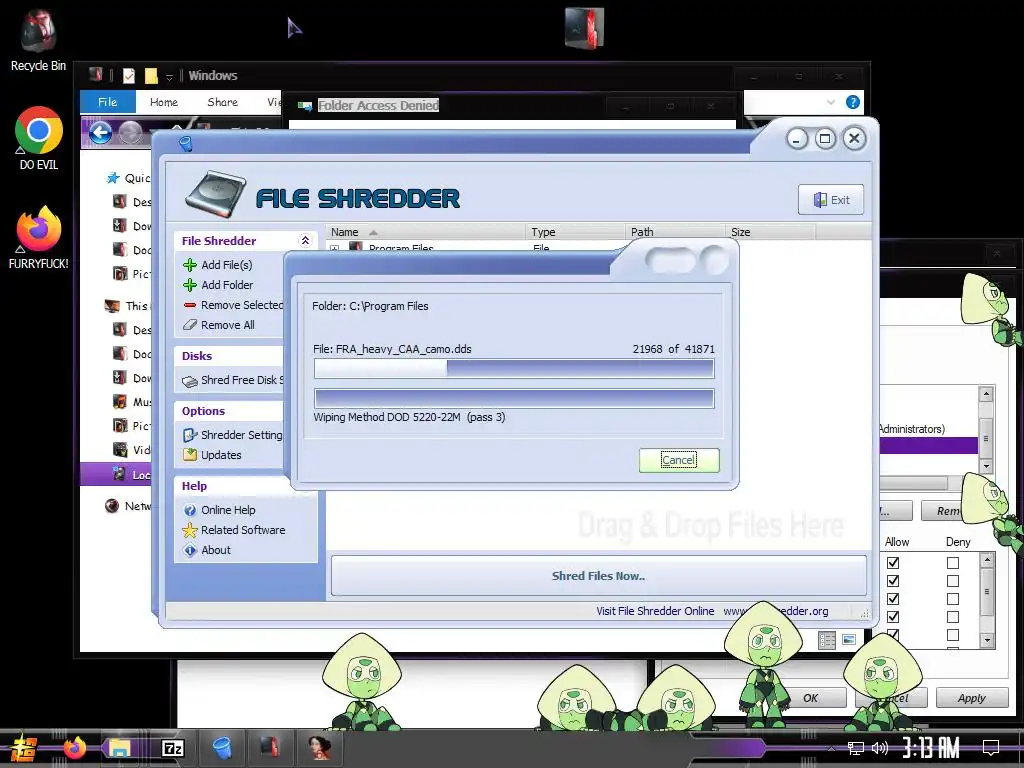Show hidden tray icons chevron

point(831,748)
